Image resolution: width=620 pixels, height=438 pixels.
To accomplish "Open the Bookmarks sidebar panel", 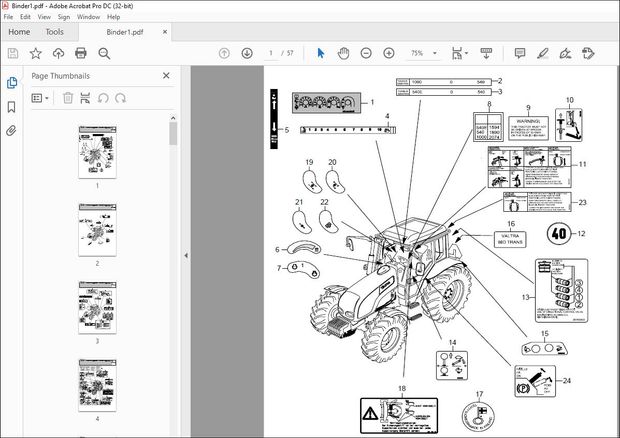I will click(11, 107).
